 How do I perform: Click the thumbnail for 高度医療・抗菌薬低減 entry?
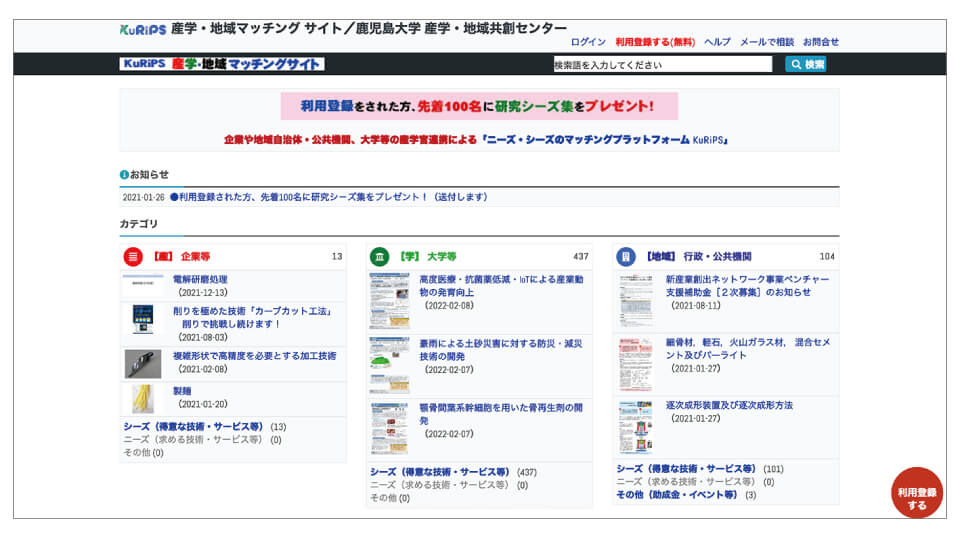[x=389, y=301]
